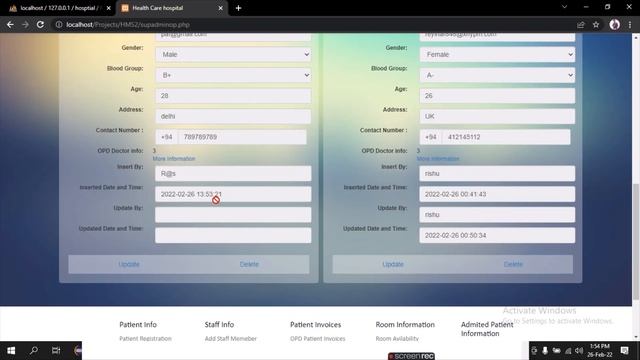Share this page icon in address bar

(580, 25)
